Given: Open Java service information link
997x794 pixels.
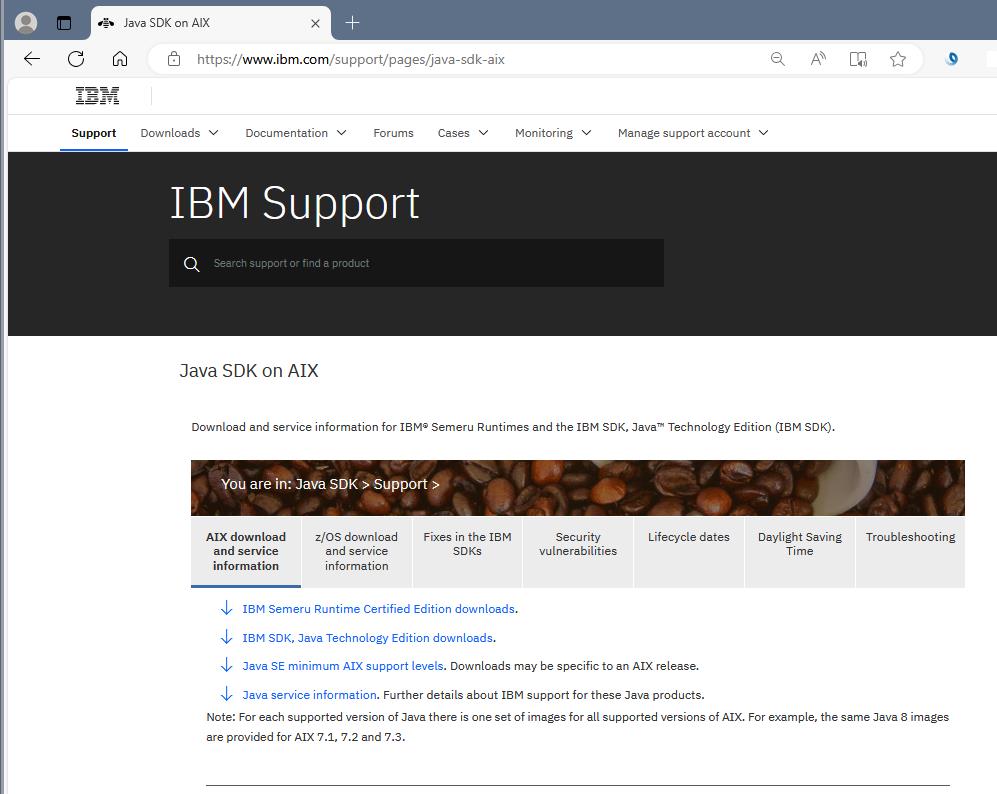Looking at the screenshot, I should (x=310, y=695).
